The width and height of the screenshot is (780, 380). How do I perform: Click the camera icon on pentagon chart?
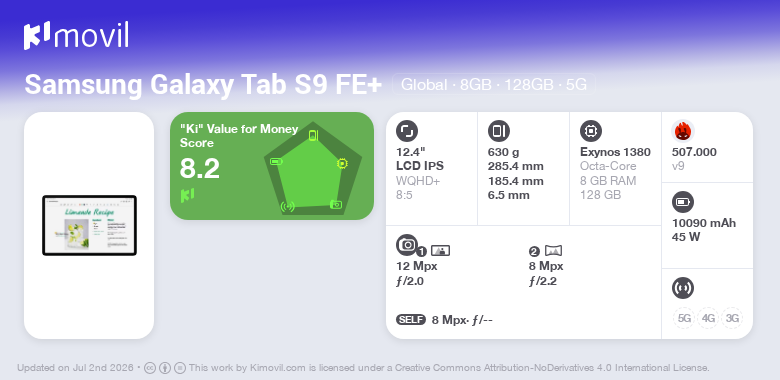point(336,204)
